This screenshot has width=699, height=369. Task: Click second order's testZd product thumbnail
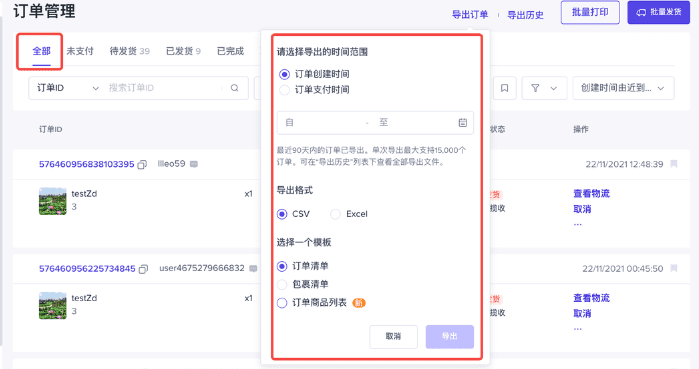(x=53, y=306)
